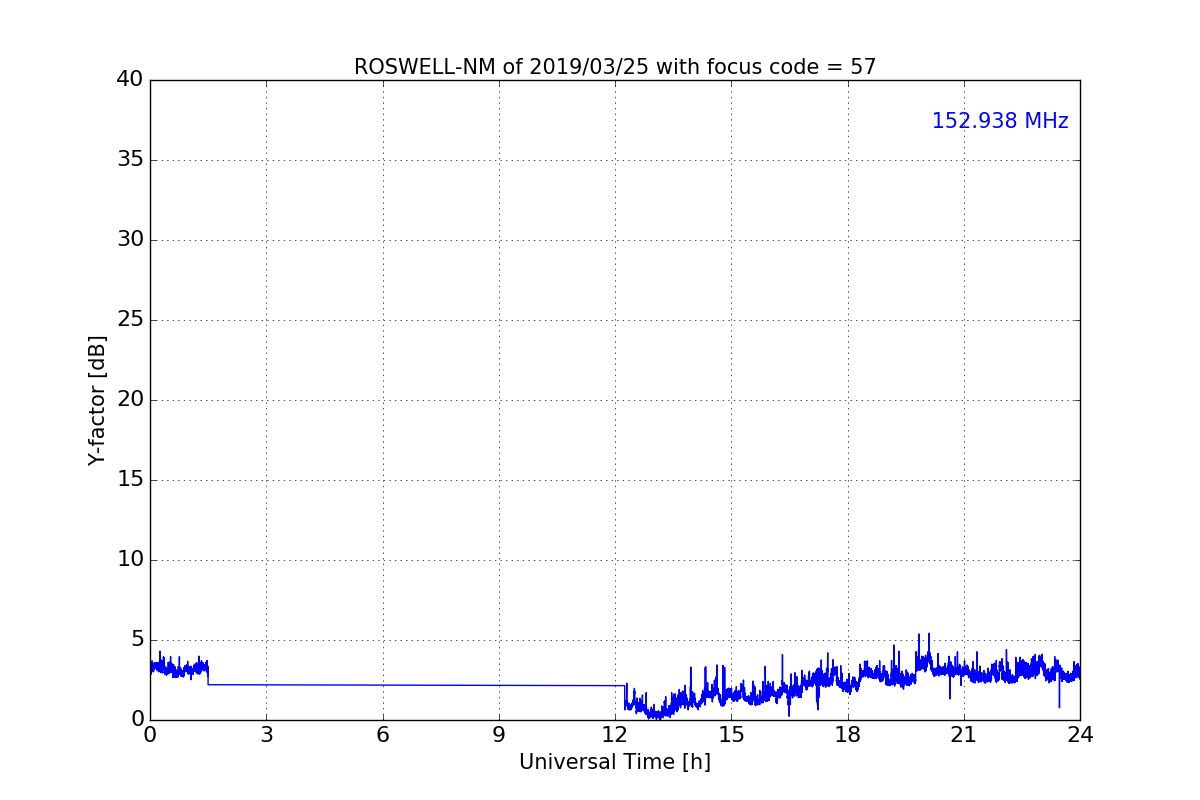The width and height of the screenshot is (1200, 800).
Task: Click the 25 tick label on Y axis
Action: [129, 320]
